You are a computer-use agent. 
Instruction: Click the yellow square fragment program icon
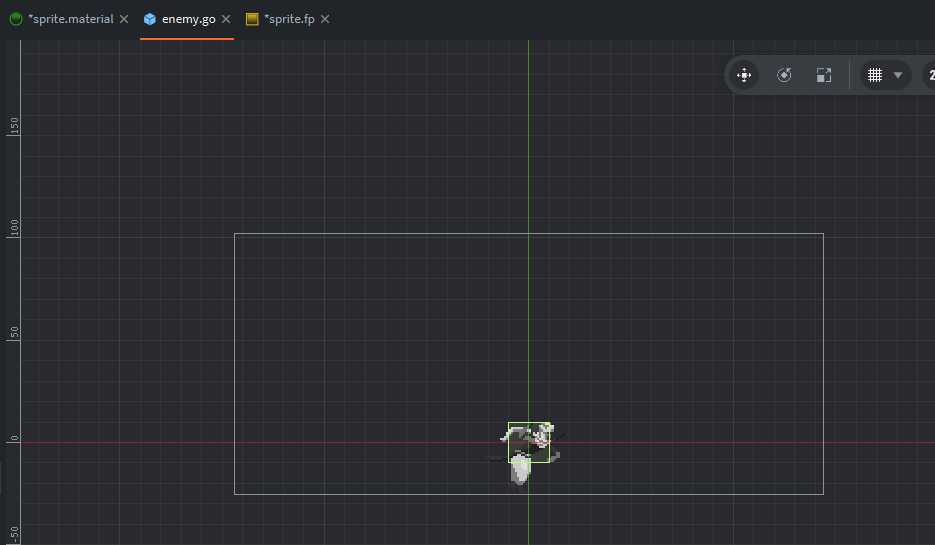coord(252,19)
